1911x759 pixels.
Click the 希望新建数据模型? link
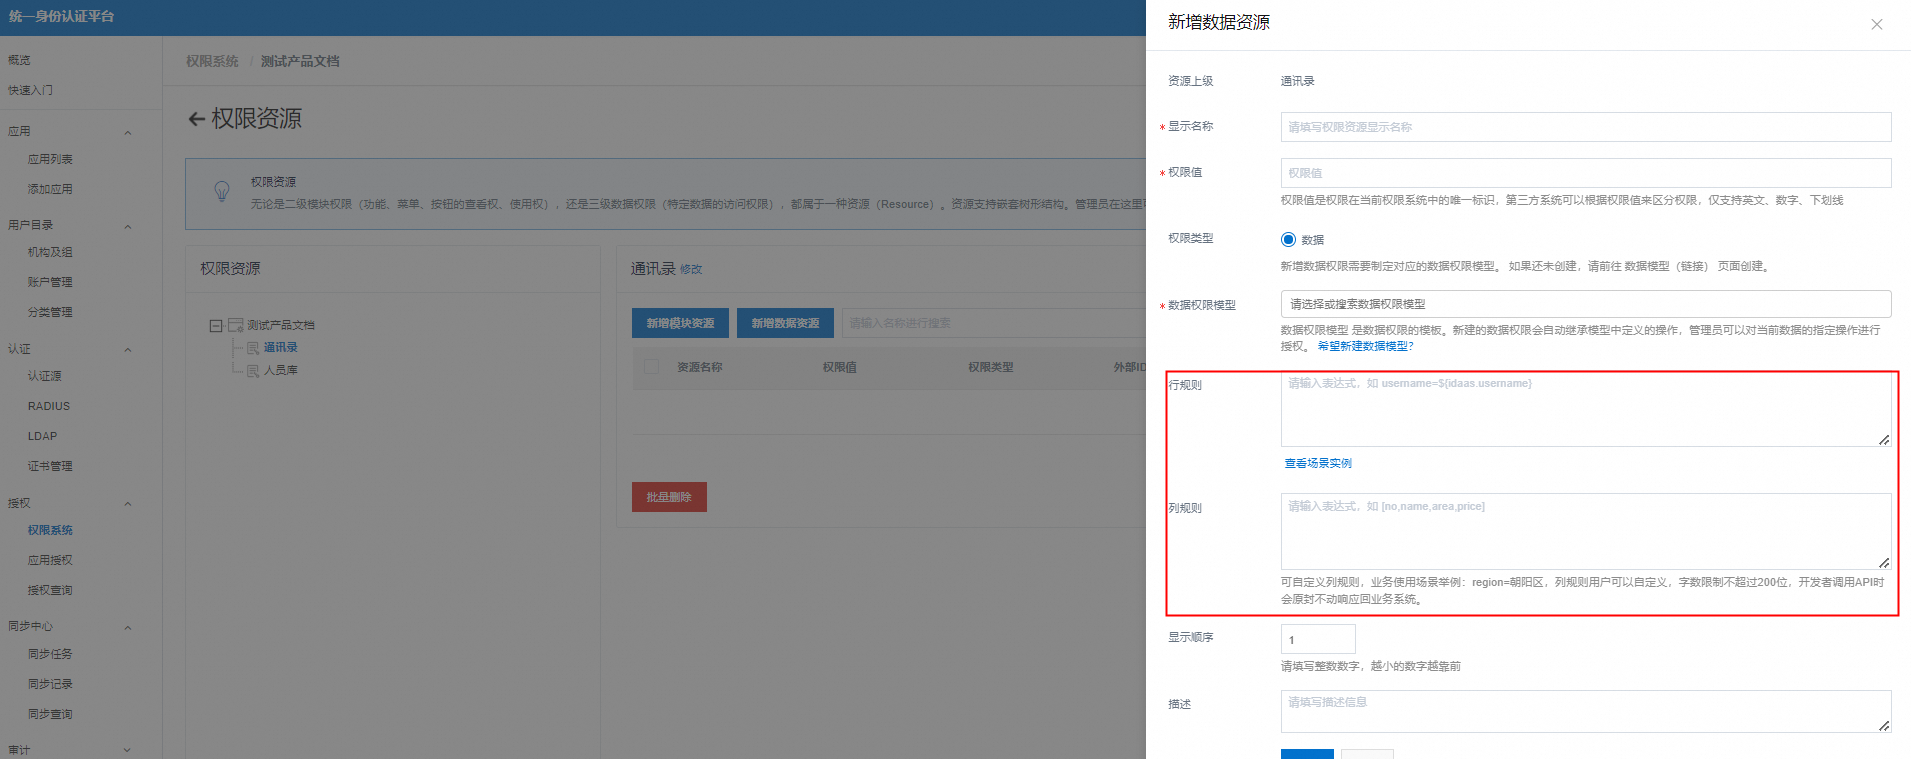[1365, 346]
